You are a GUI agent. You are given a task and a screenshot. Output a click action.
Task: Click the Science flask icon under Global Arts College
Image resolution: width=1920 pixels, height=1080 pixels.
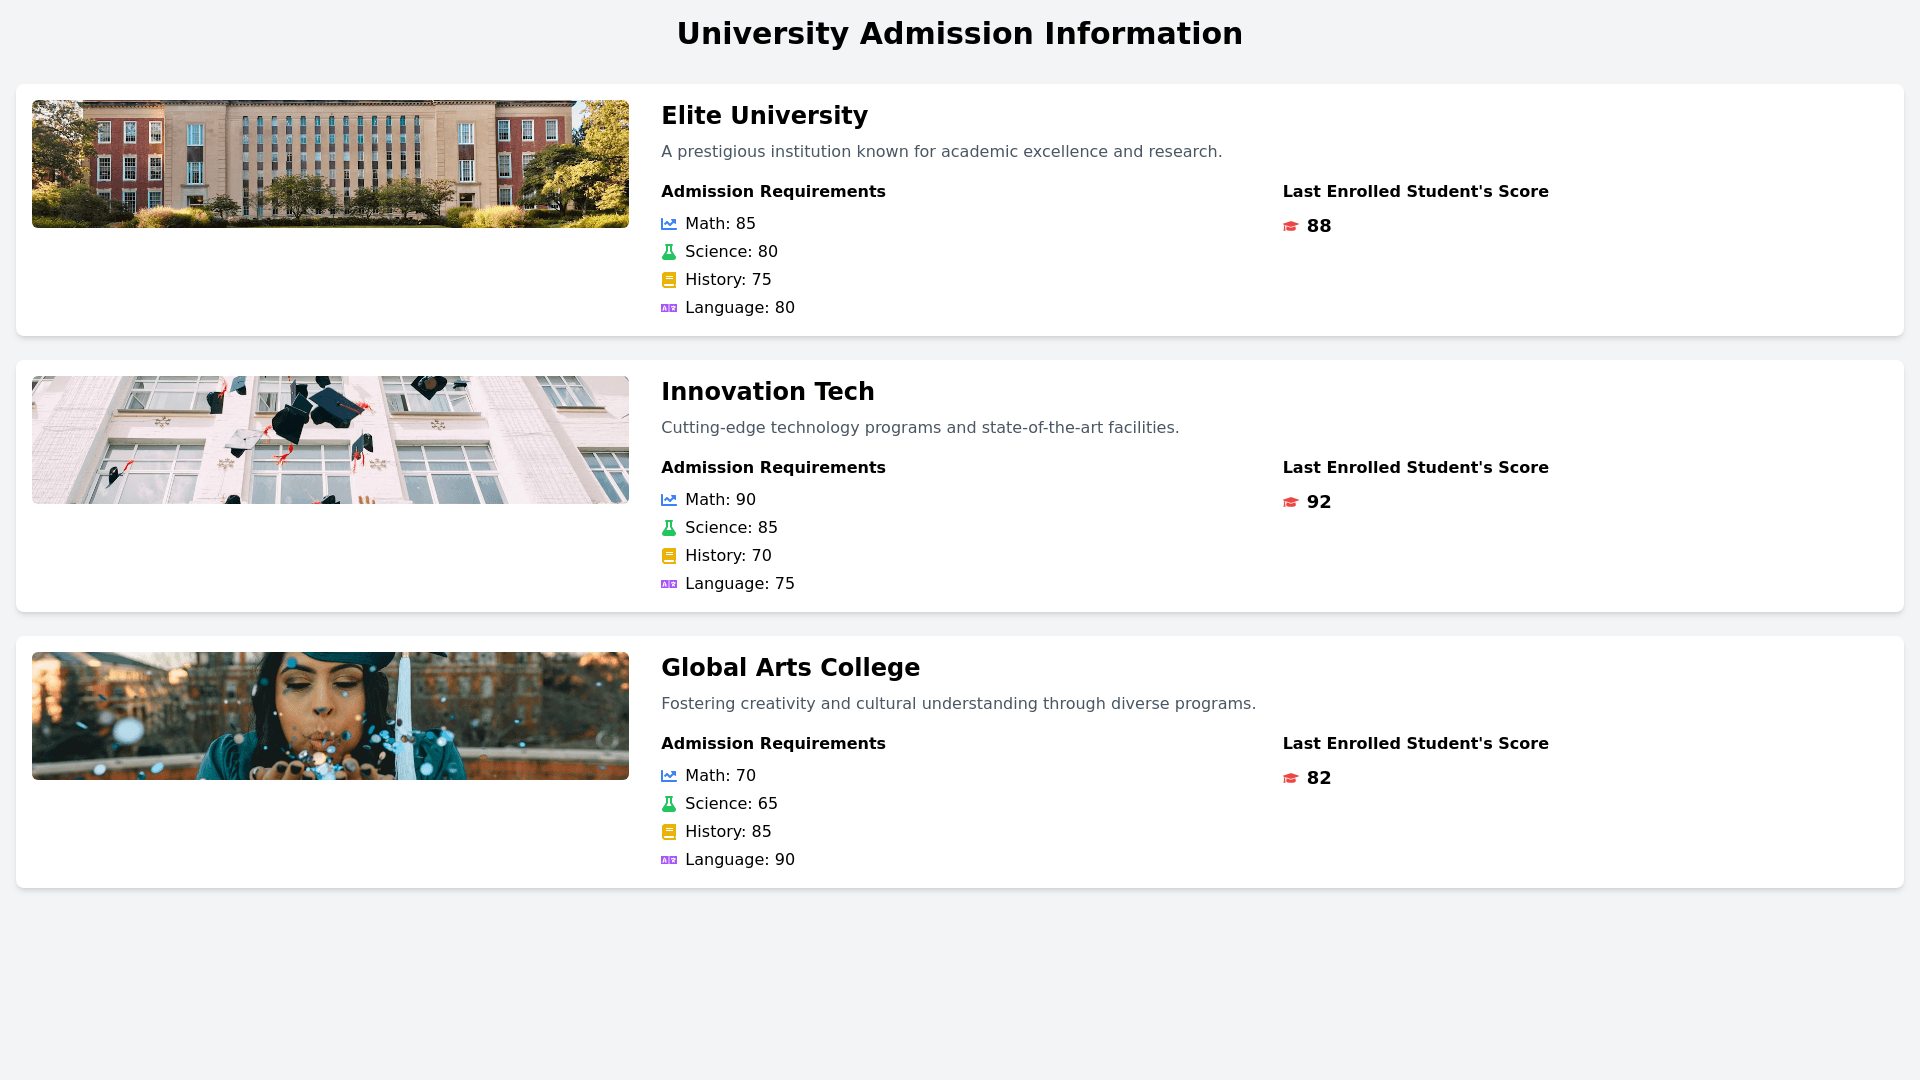tap(669, 804)
